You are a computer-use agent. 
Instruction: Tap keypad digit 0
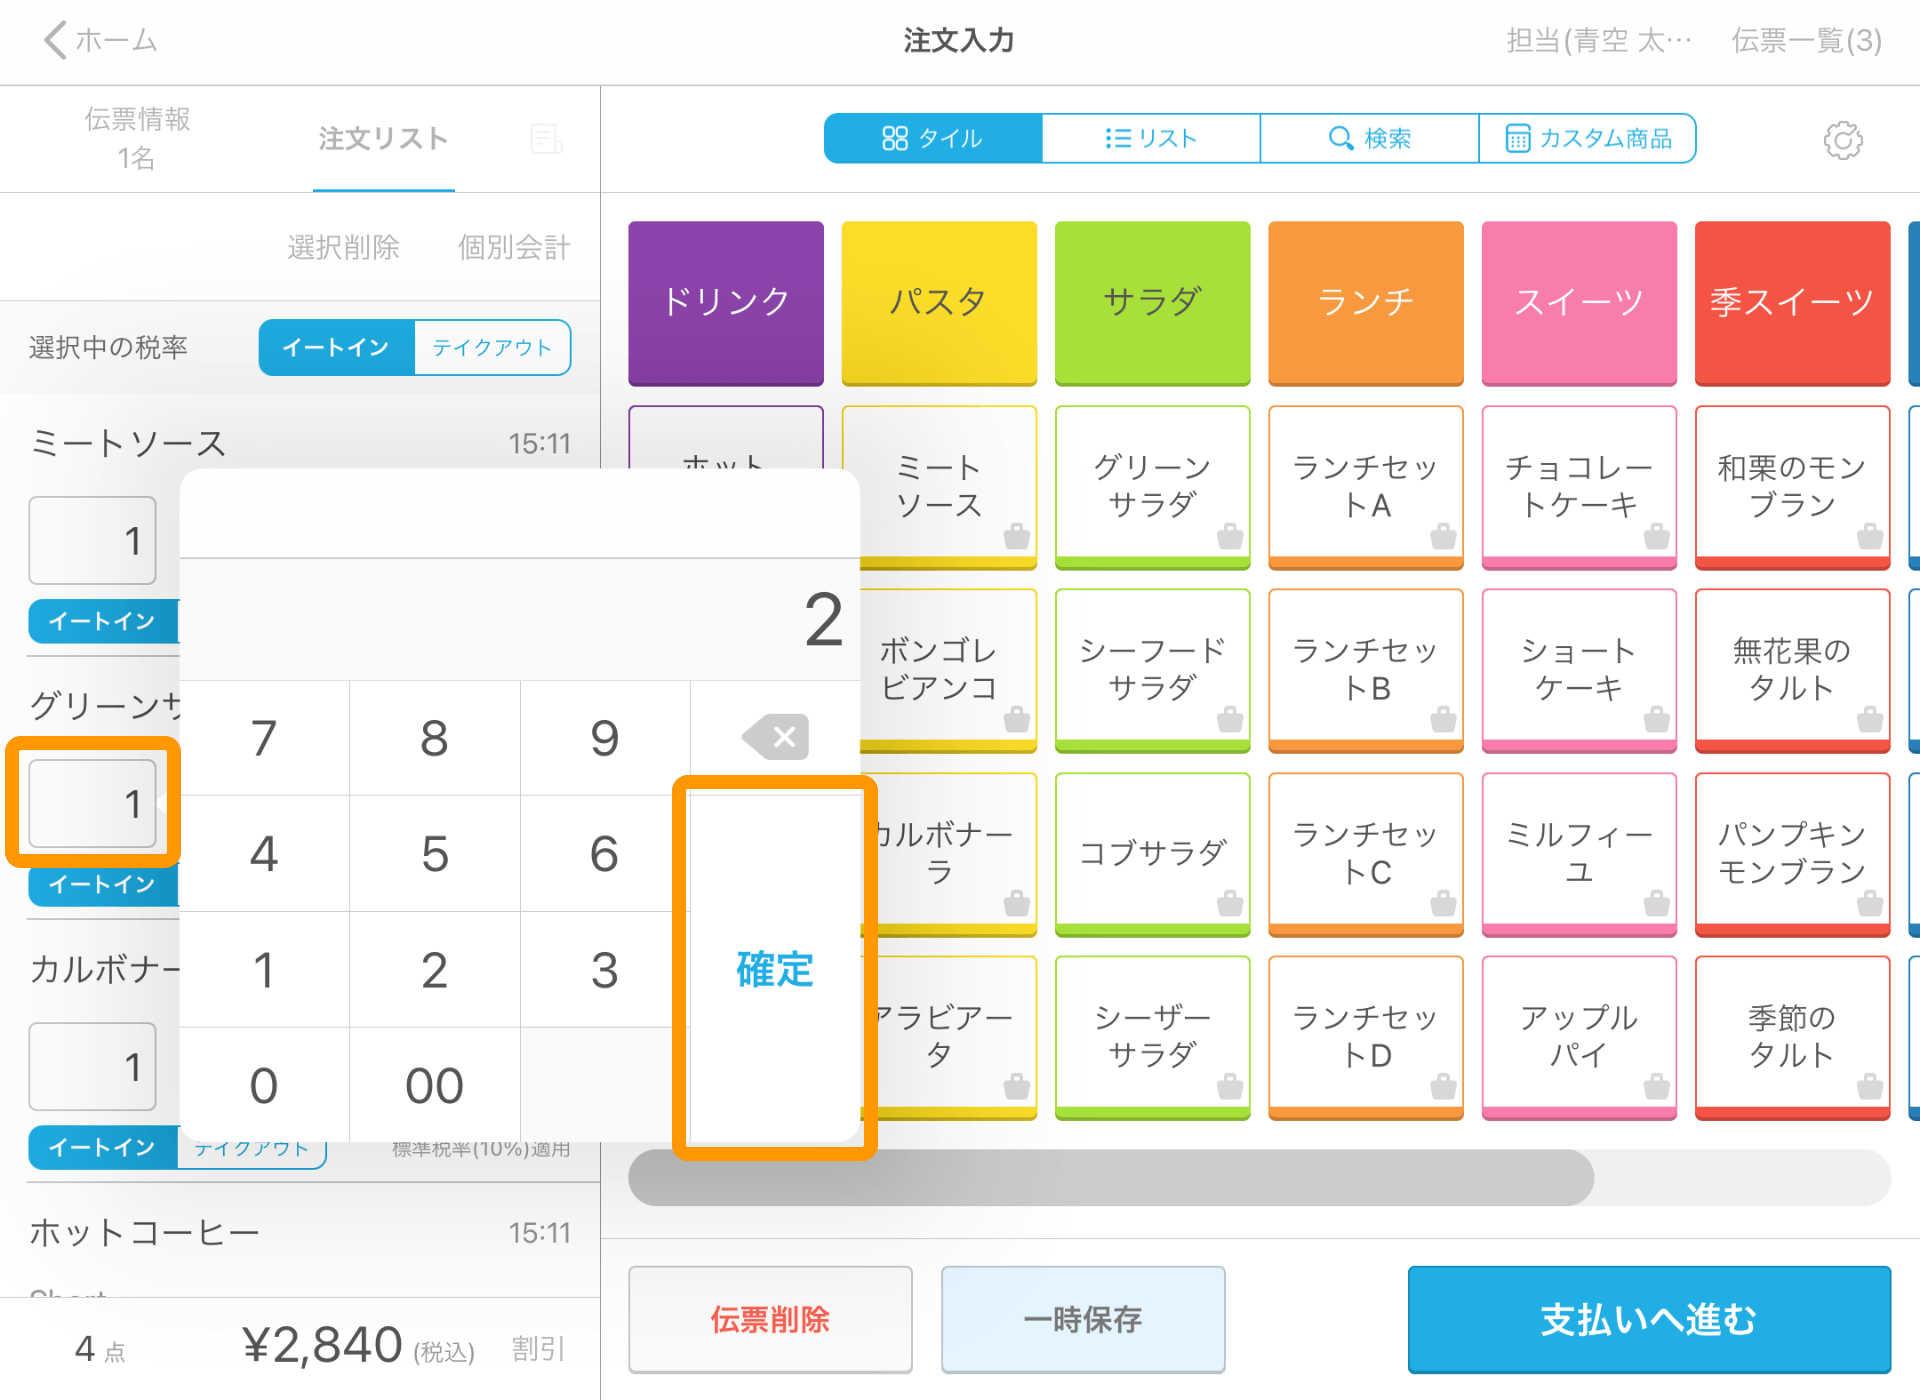point(264,1085)
